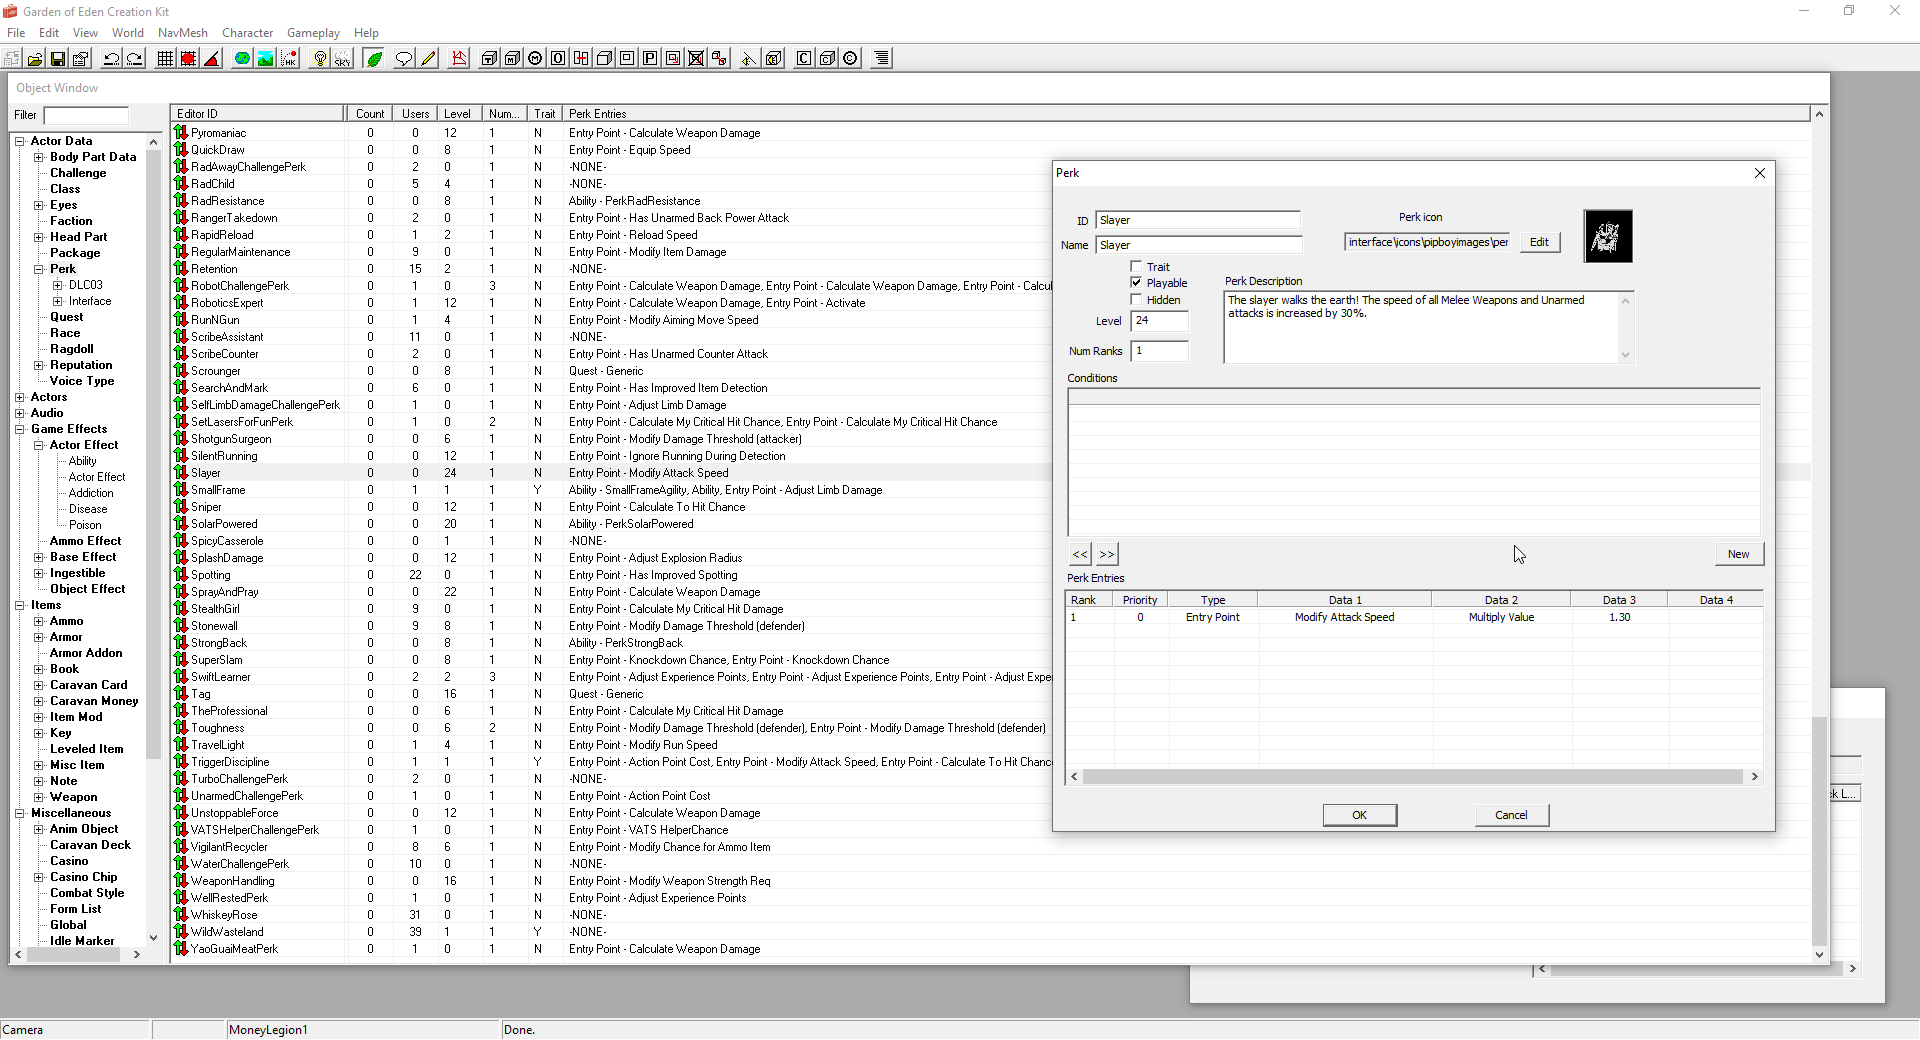The image size is (1920, 1040).
Task: Click the green leaf toolbar icon
Action: click(374, 59)
